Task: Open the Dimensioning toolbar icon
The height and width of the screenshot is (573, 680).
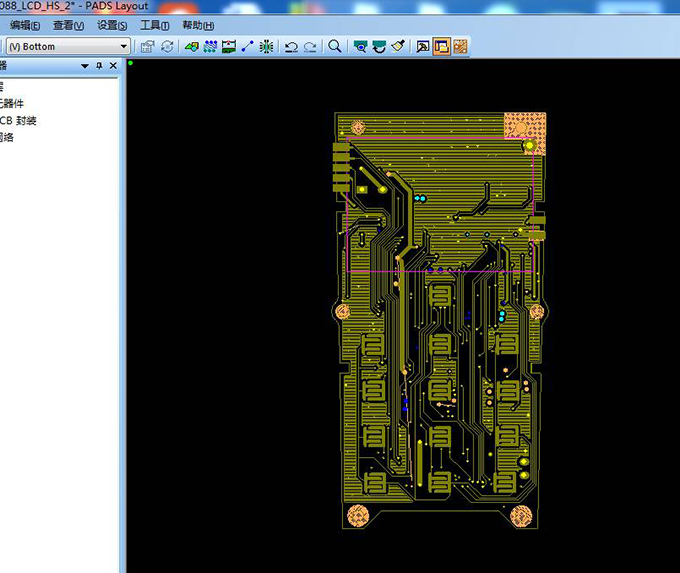Action: click(229, 46)
